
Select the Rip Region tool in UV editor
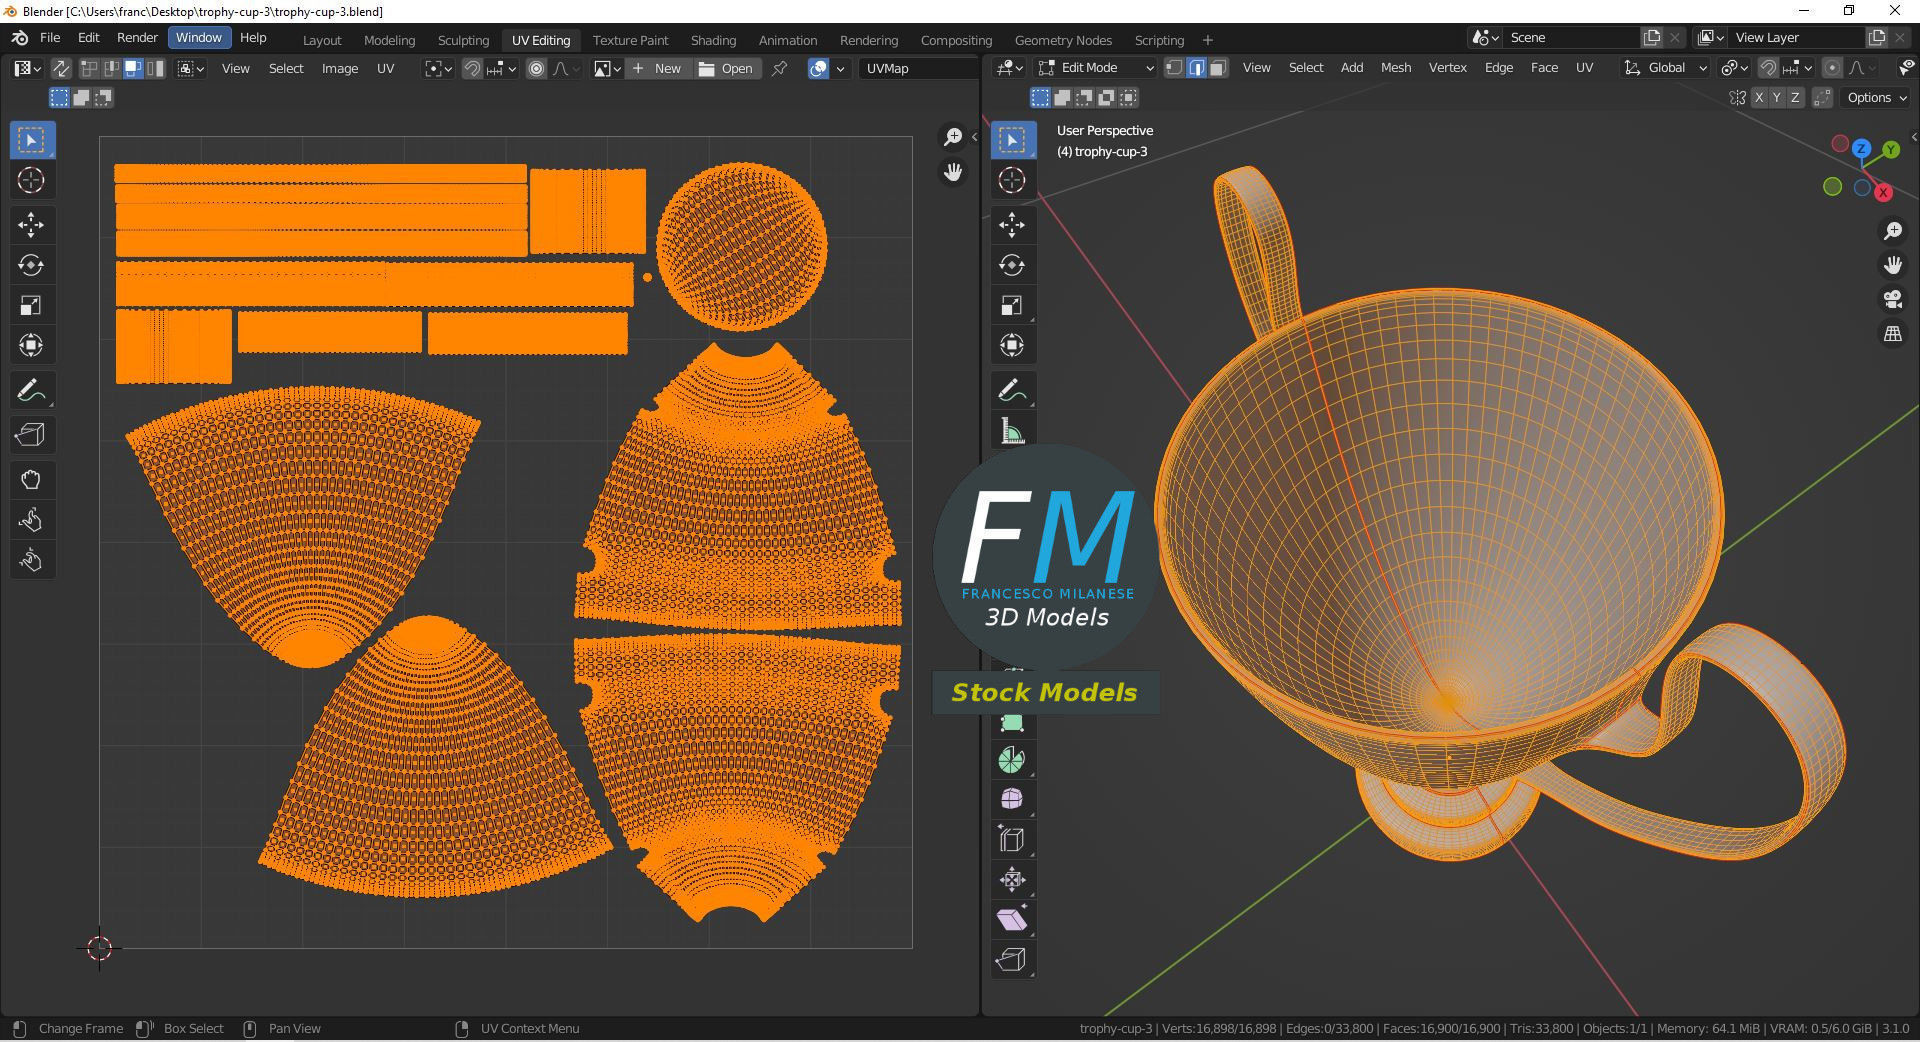[x=31, y=435]
